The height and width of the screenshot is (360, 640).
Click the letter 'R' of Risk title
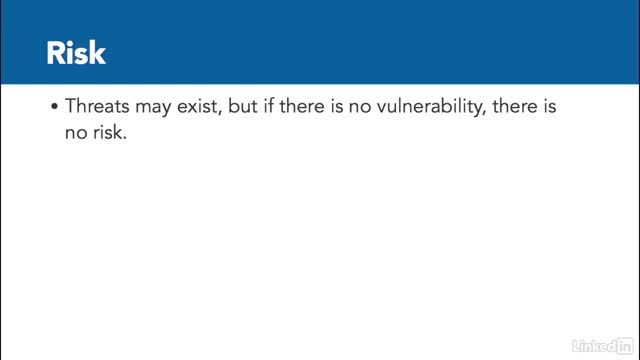pos(55,53)
